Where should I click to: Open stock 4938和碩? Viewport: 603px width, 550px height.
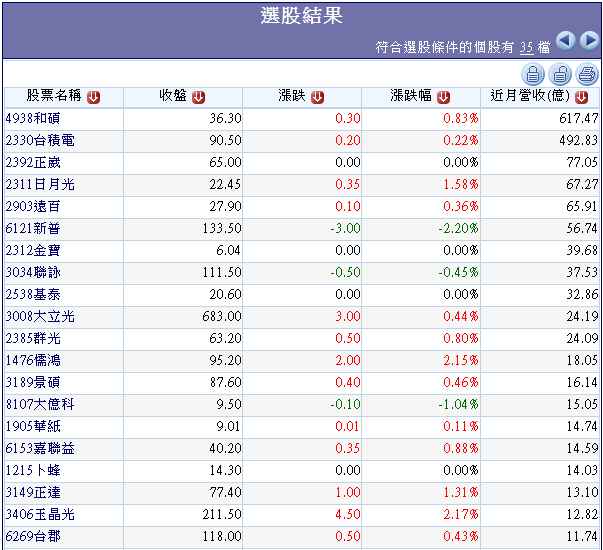[33, 118]
